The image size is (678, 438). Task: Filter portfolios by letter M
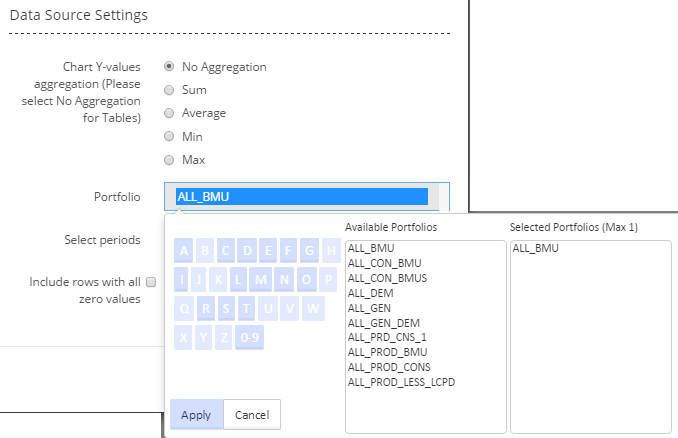pyautogui.click(x=261, y=279)
